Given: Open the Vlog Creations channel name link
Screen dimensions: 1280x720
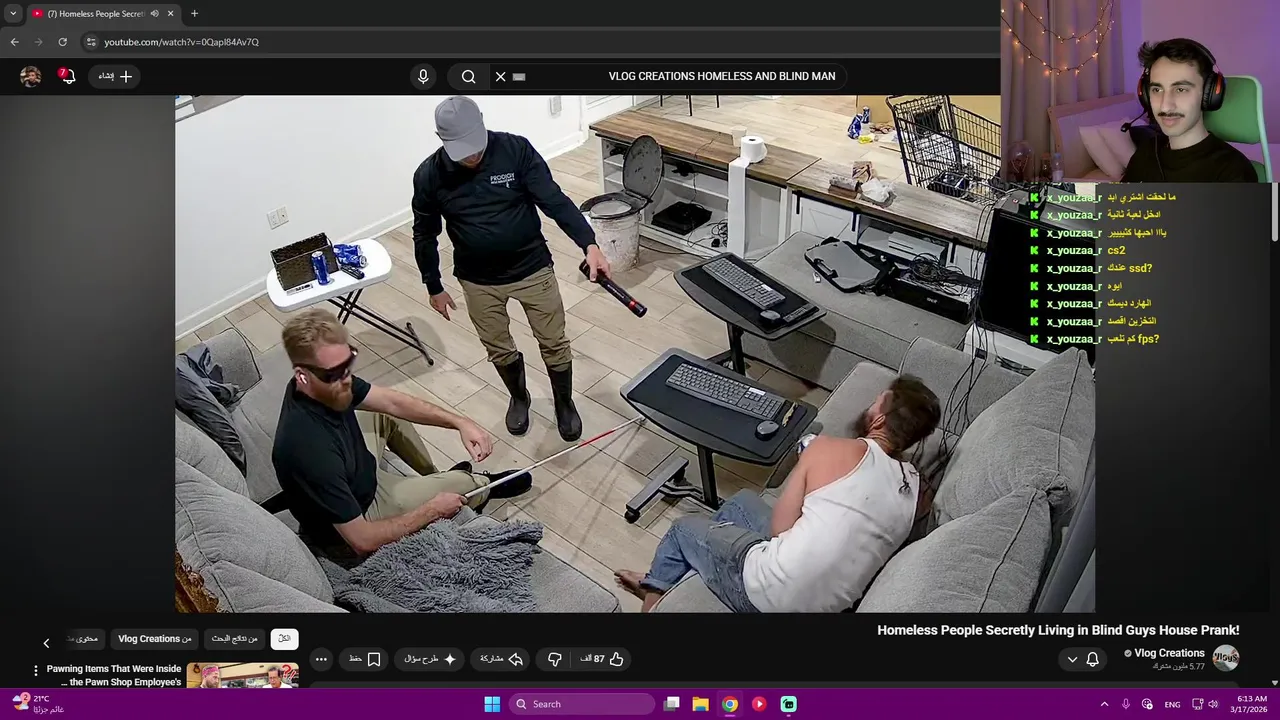Looking at the screenshot, I should (x=1169, y=653).
